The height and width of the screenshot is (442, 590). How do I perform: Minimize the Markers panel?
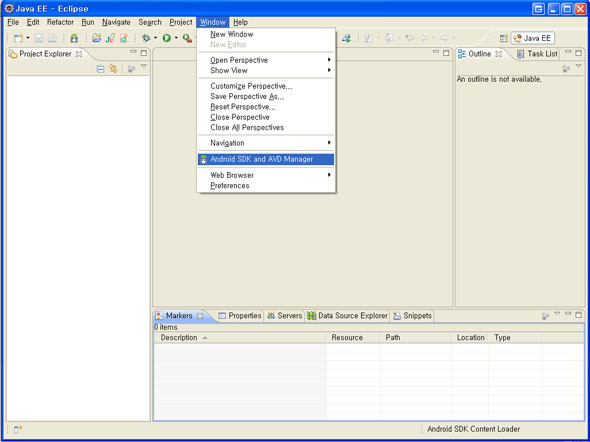click(568, 313)
